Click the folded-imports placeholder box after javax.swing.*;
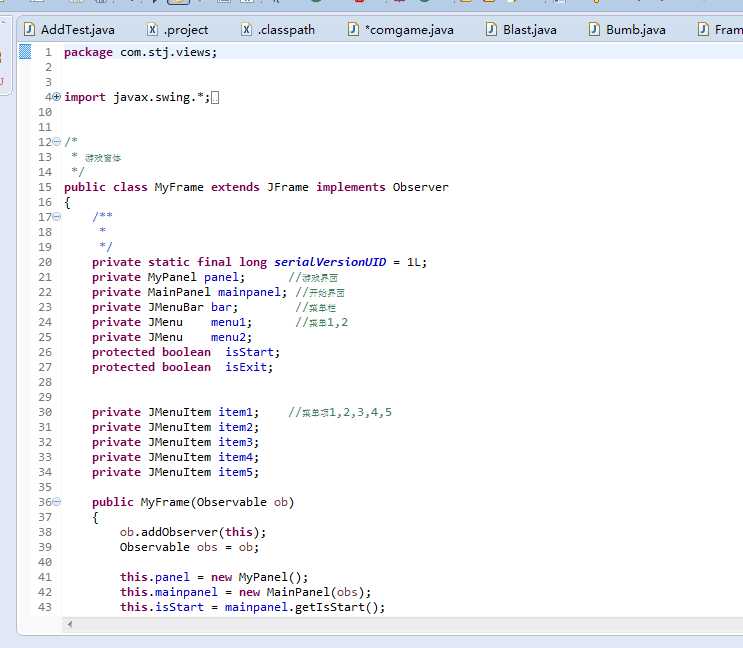This screenshot has width=743, height=648. [x=215, y=98]
